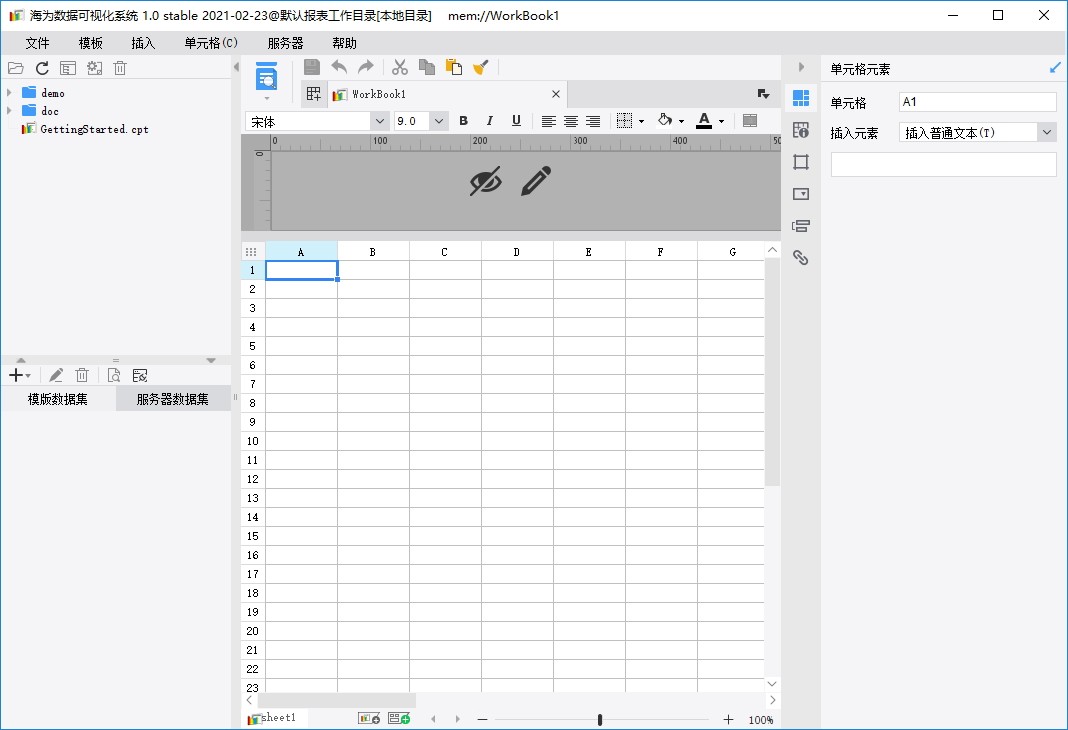1068x730 pixels.
Task: Open the cell borders dropdown arrow
Action: (642, 122)
